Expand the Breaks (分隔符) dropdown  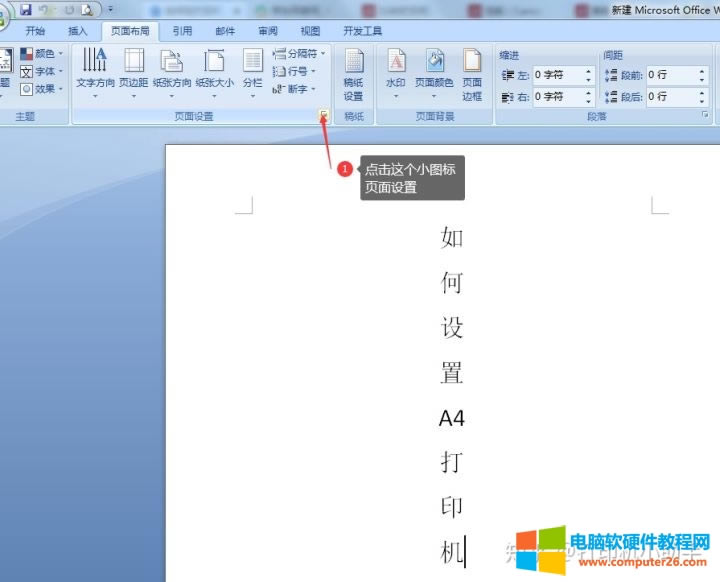(300, 54)
